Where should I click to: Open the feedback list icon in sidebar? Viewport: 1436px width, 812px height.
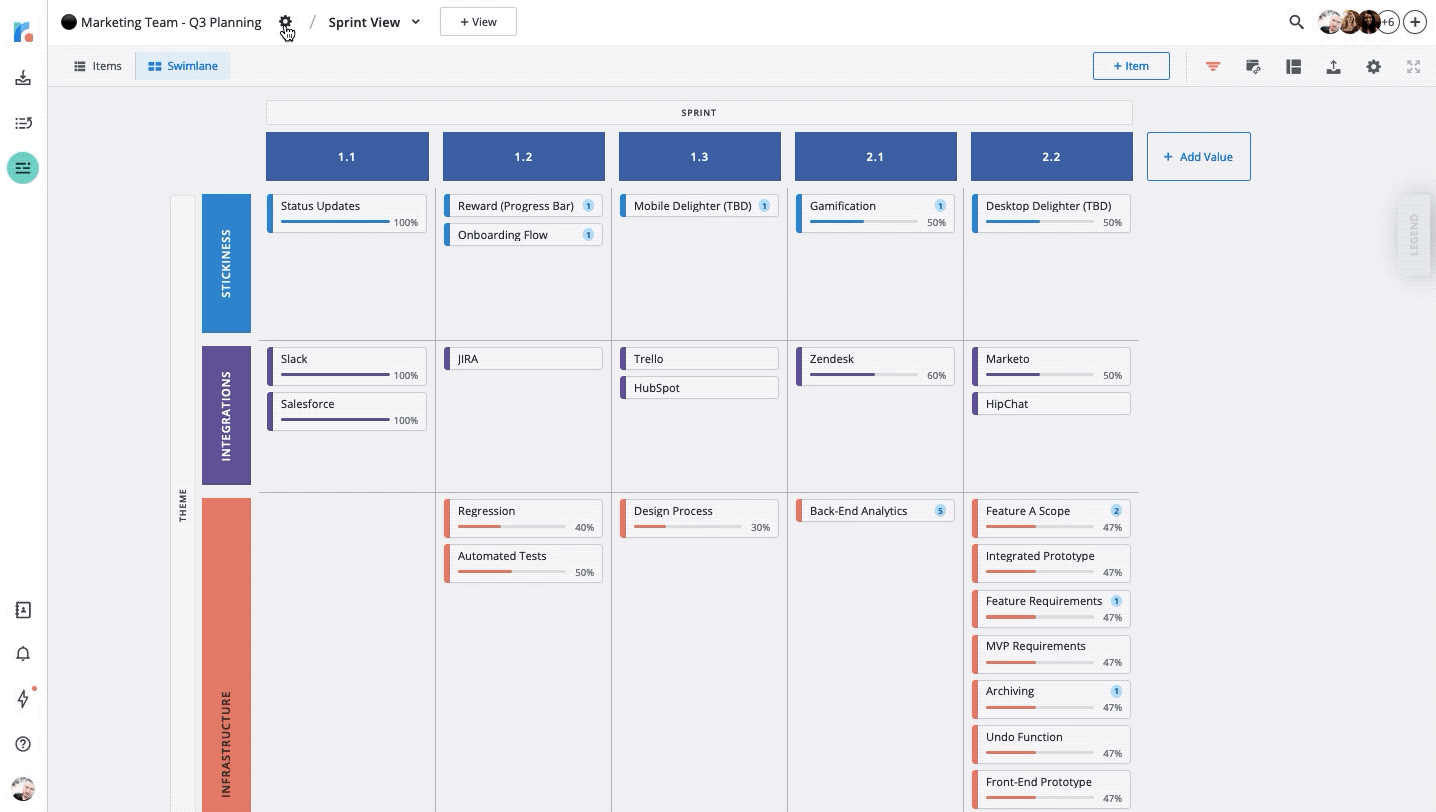click(x=23, y=123)
